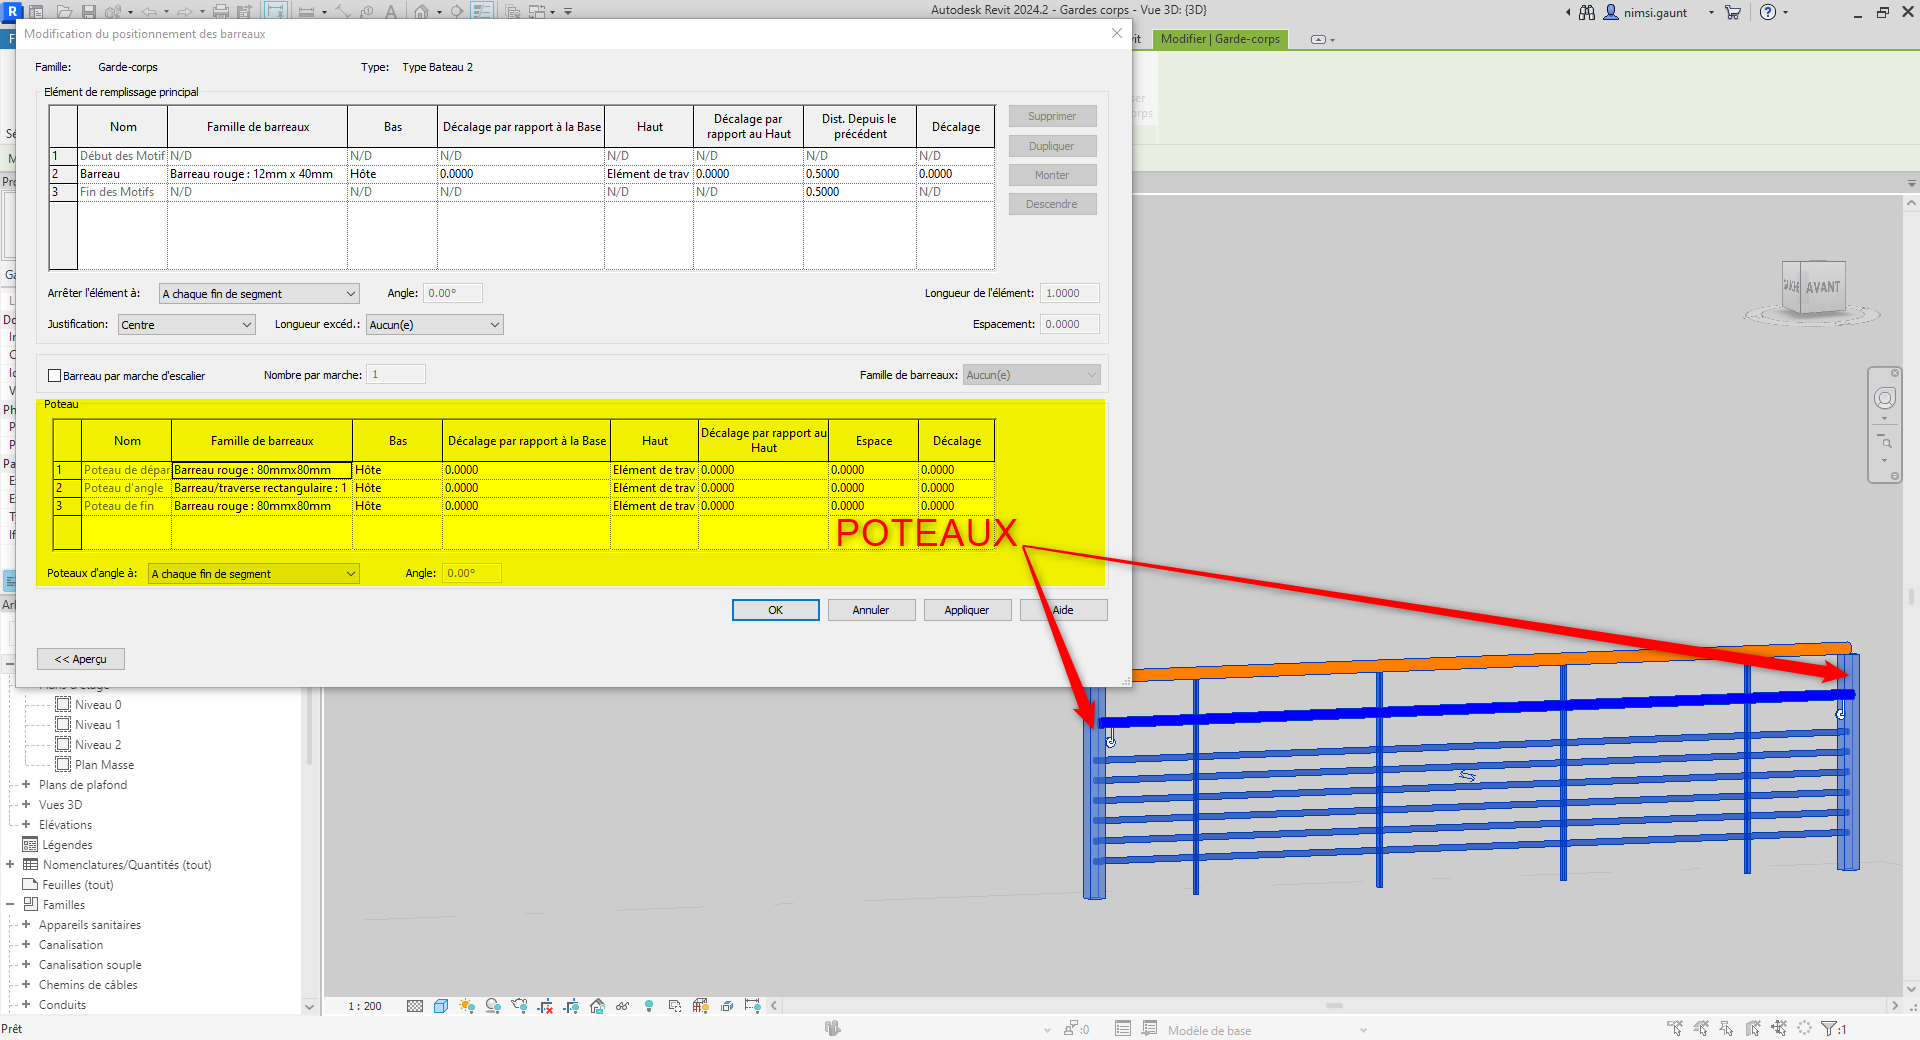This screenshot has height=1040, width=1920.
Task: Print using the printer icon
Action: tap(221, 12)
